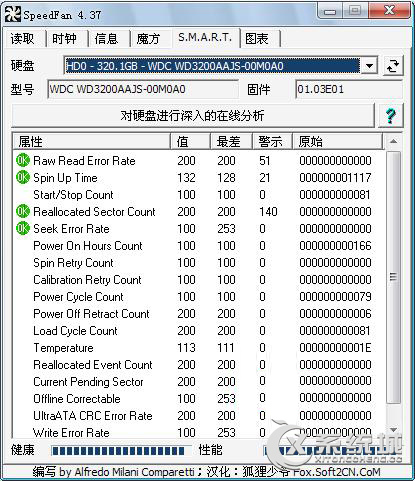Click the scroll down arrow of attribute list
The width and height of the screenshot is (415, 481).
pos(393,430)
